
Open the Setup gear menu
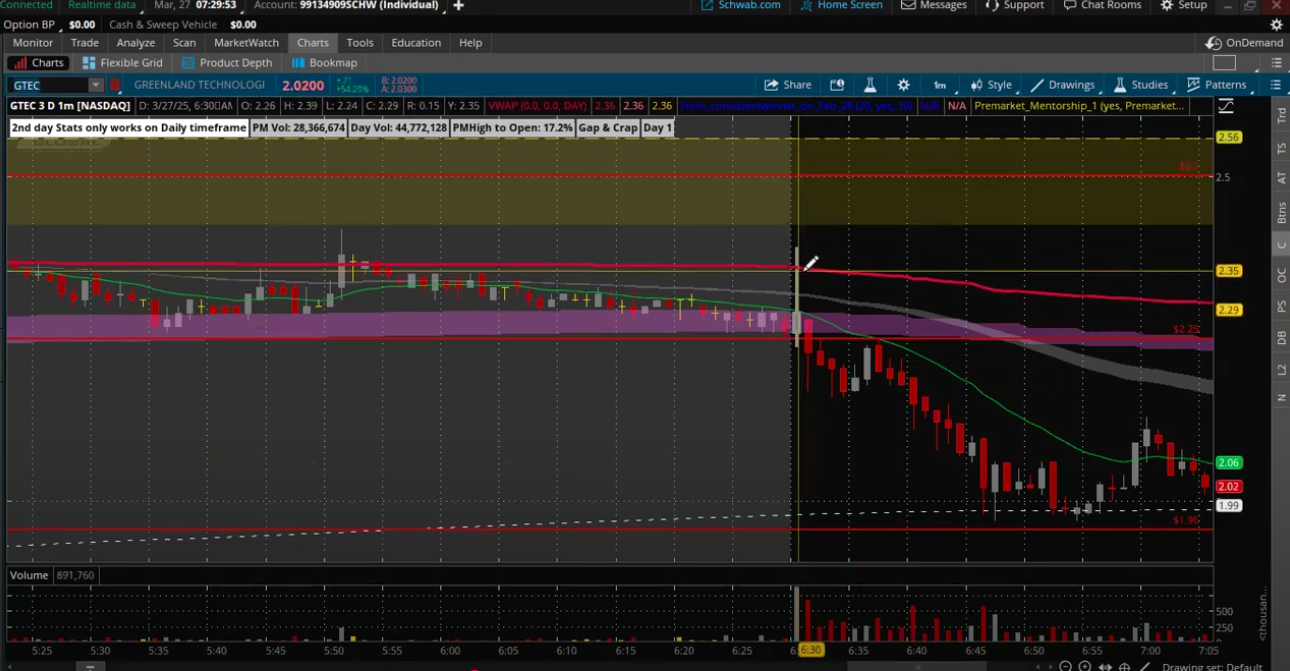coord(1183,5)
